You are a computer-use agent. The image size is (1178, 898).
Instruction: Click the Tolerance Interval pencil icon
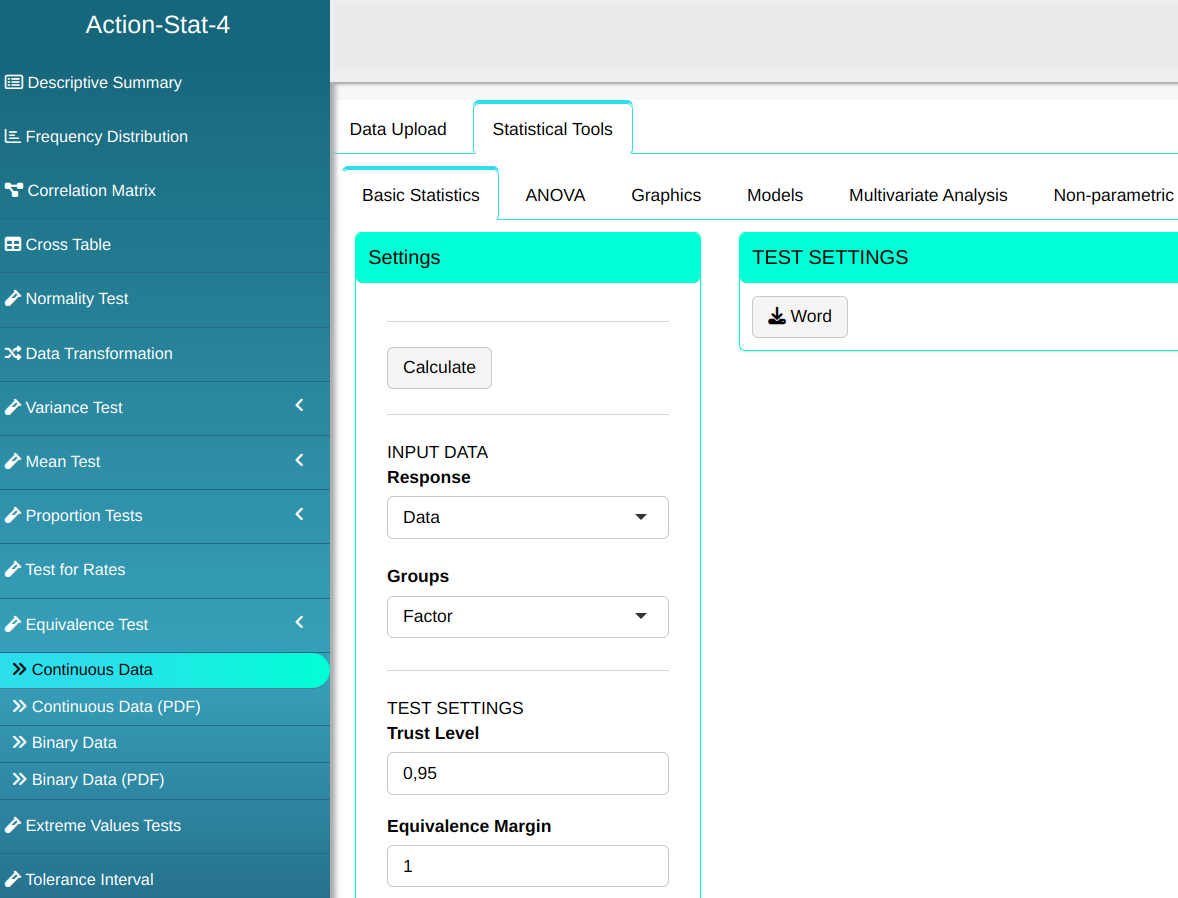tap(13, 880)
